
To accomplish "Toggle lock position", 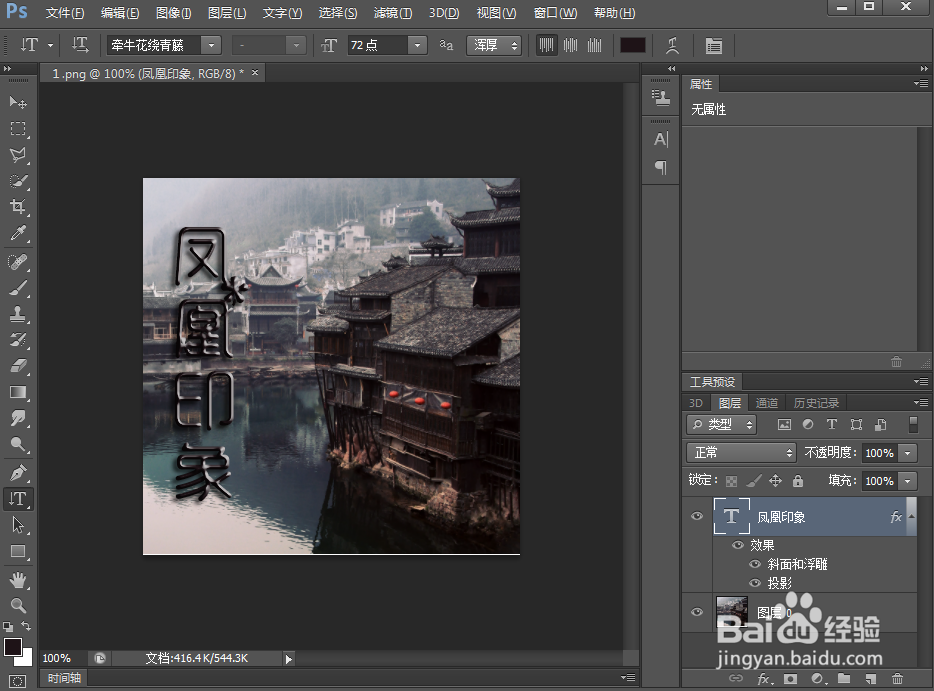I will coord(776,481).
